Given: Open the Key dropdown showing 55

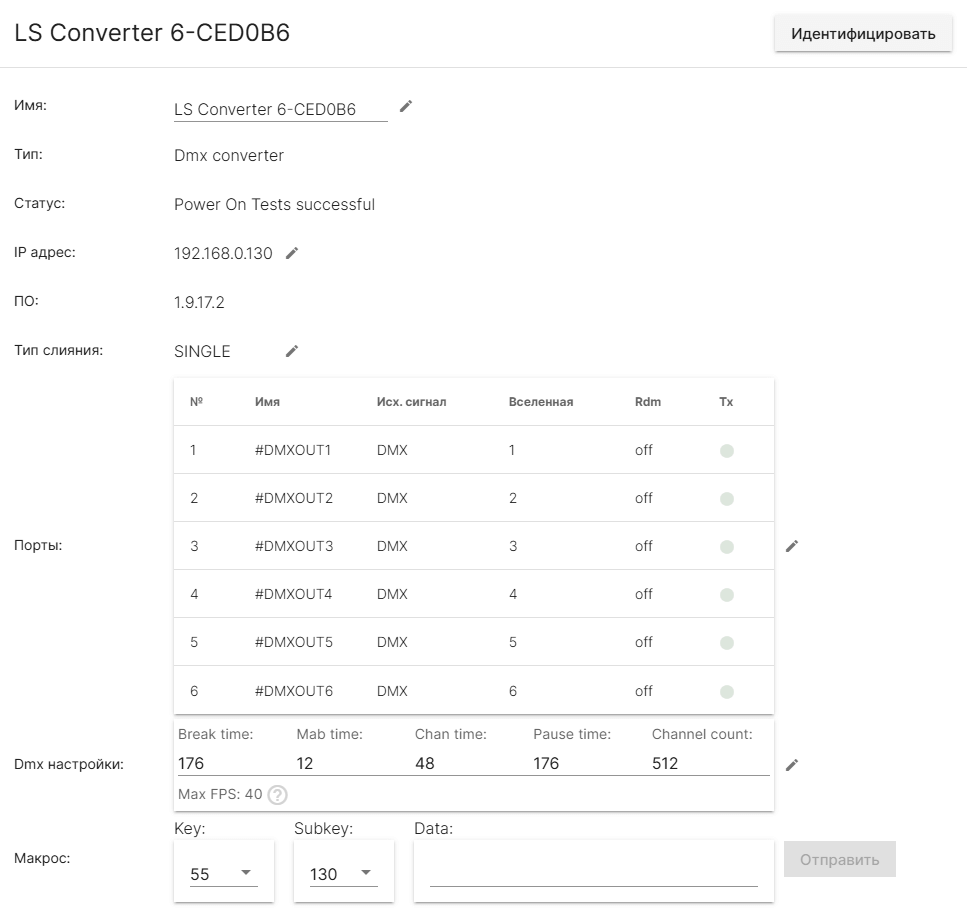Looking at the screenshot, I should [x=224, y=874].
